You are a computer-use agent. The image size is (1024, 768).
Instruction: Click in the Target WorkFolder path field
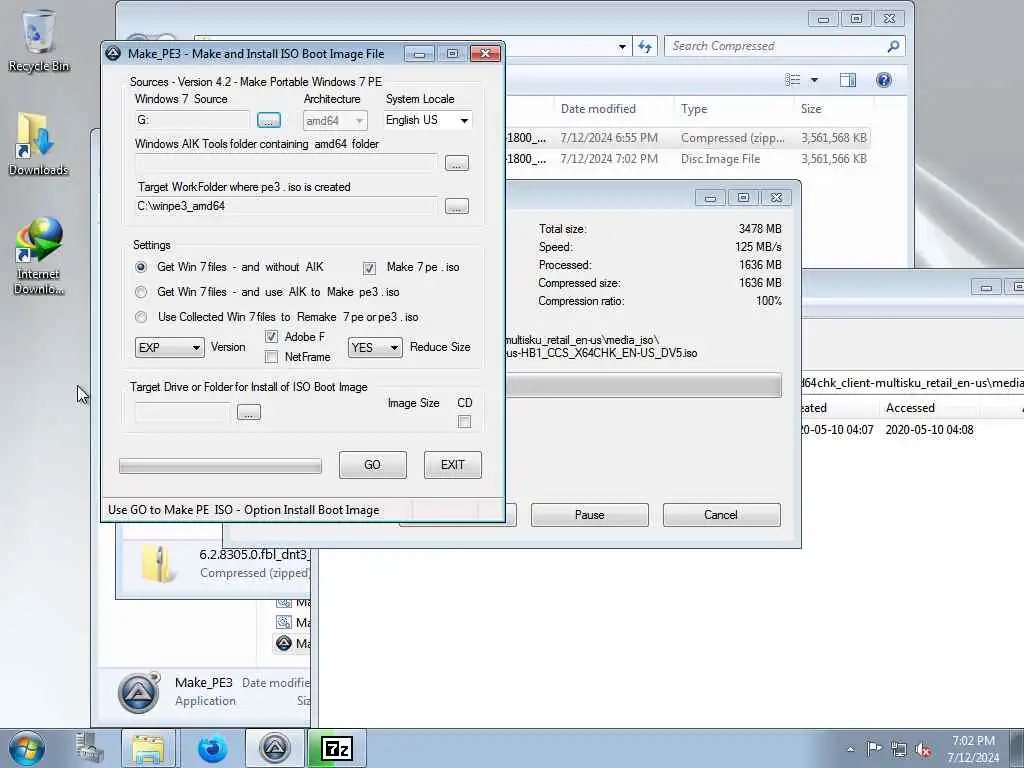pyautogui.click(x=286, y=206)
